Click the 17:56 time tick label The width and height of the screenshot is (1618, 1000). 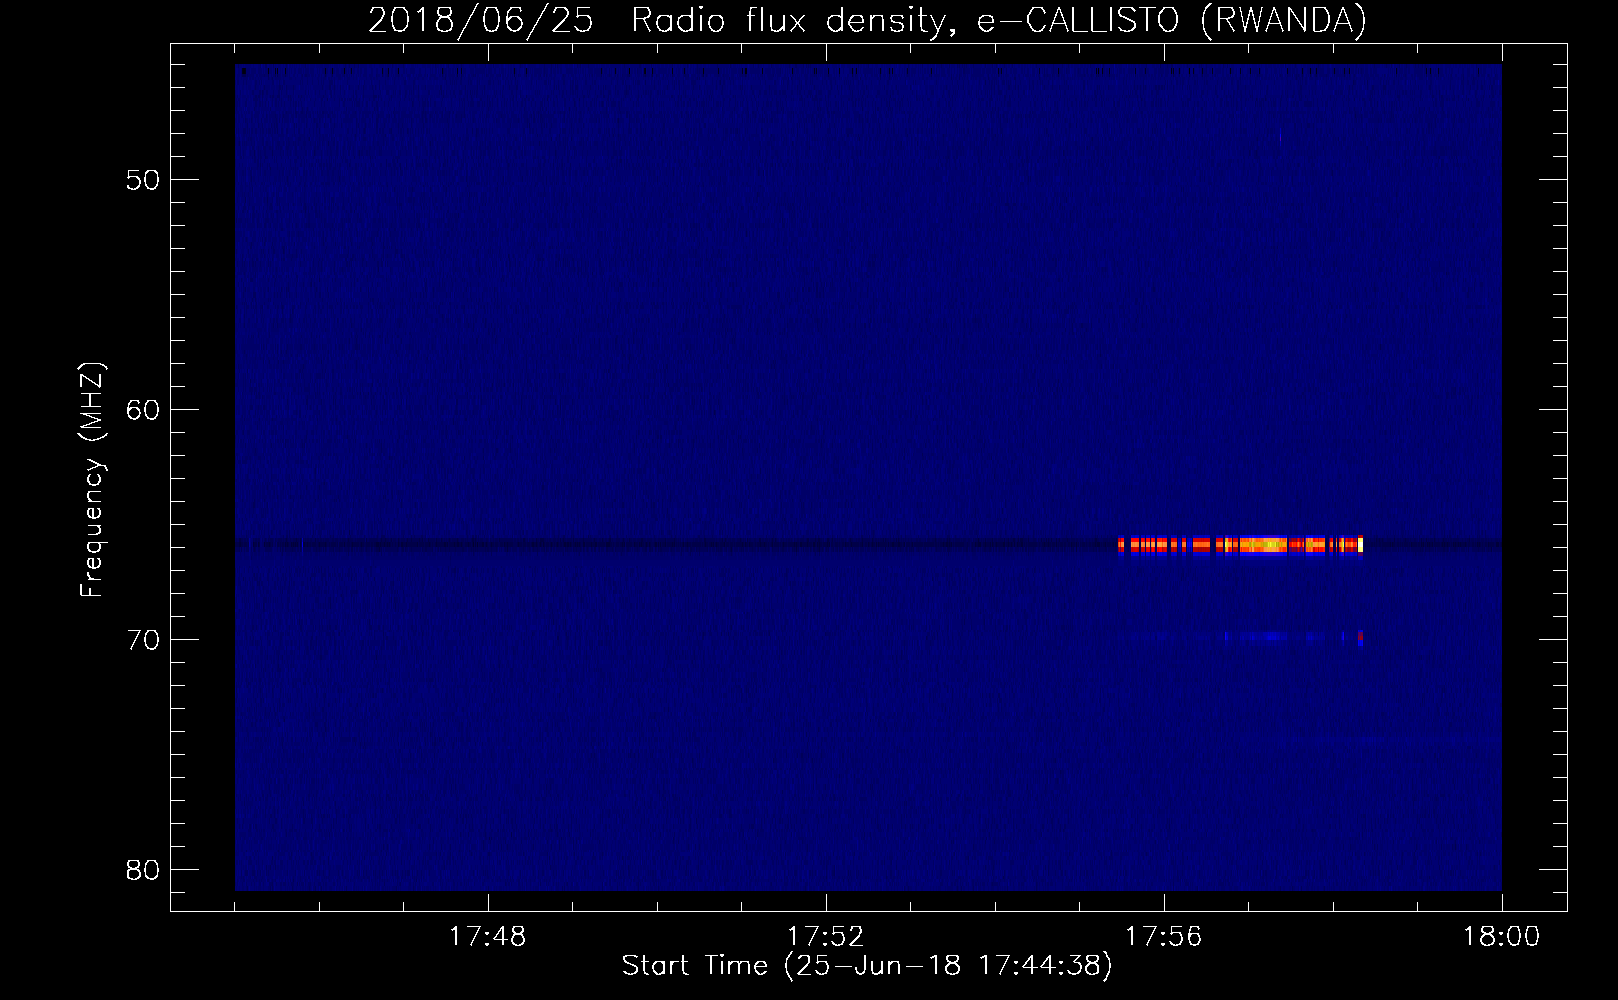tap(1163, 937)
